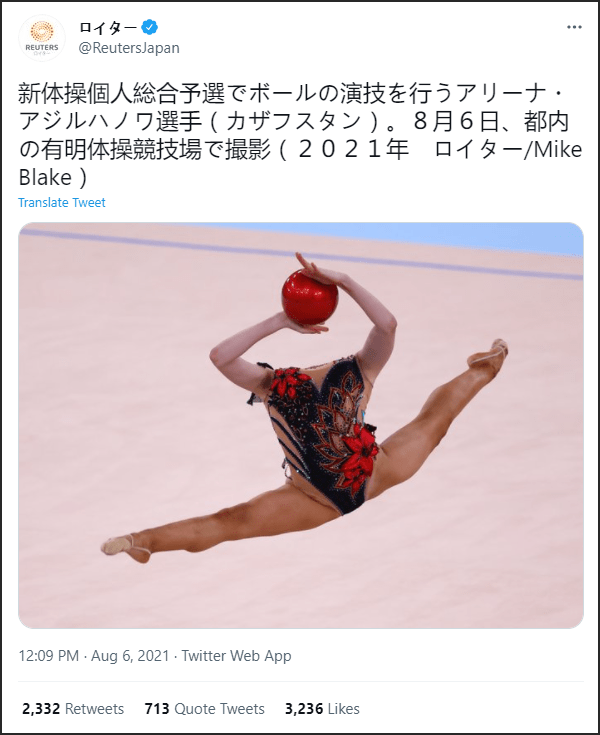The height and width of the screenshot is (735, 600).
Task: Click the Quote Tweets count number 713
Action: point(157,708)
